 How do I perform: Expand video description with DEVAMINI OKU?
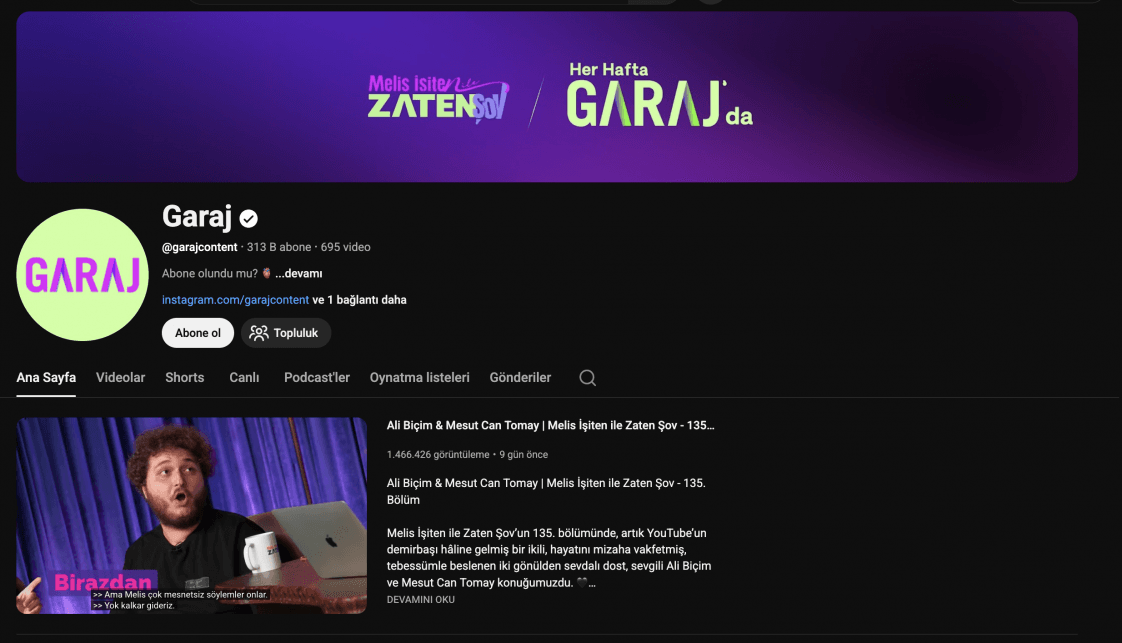[421, 599]
